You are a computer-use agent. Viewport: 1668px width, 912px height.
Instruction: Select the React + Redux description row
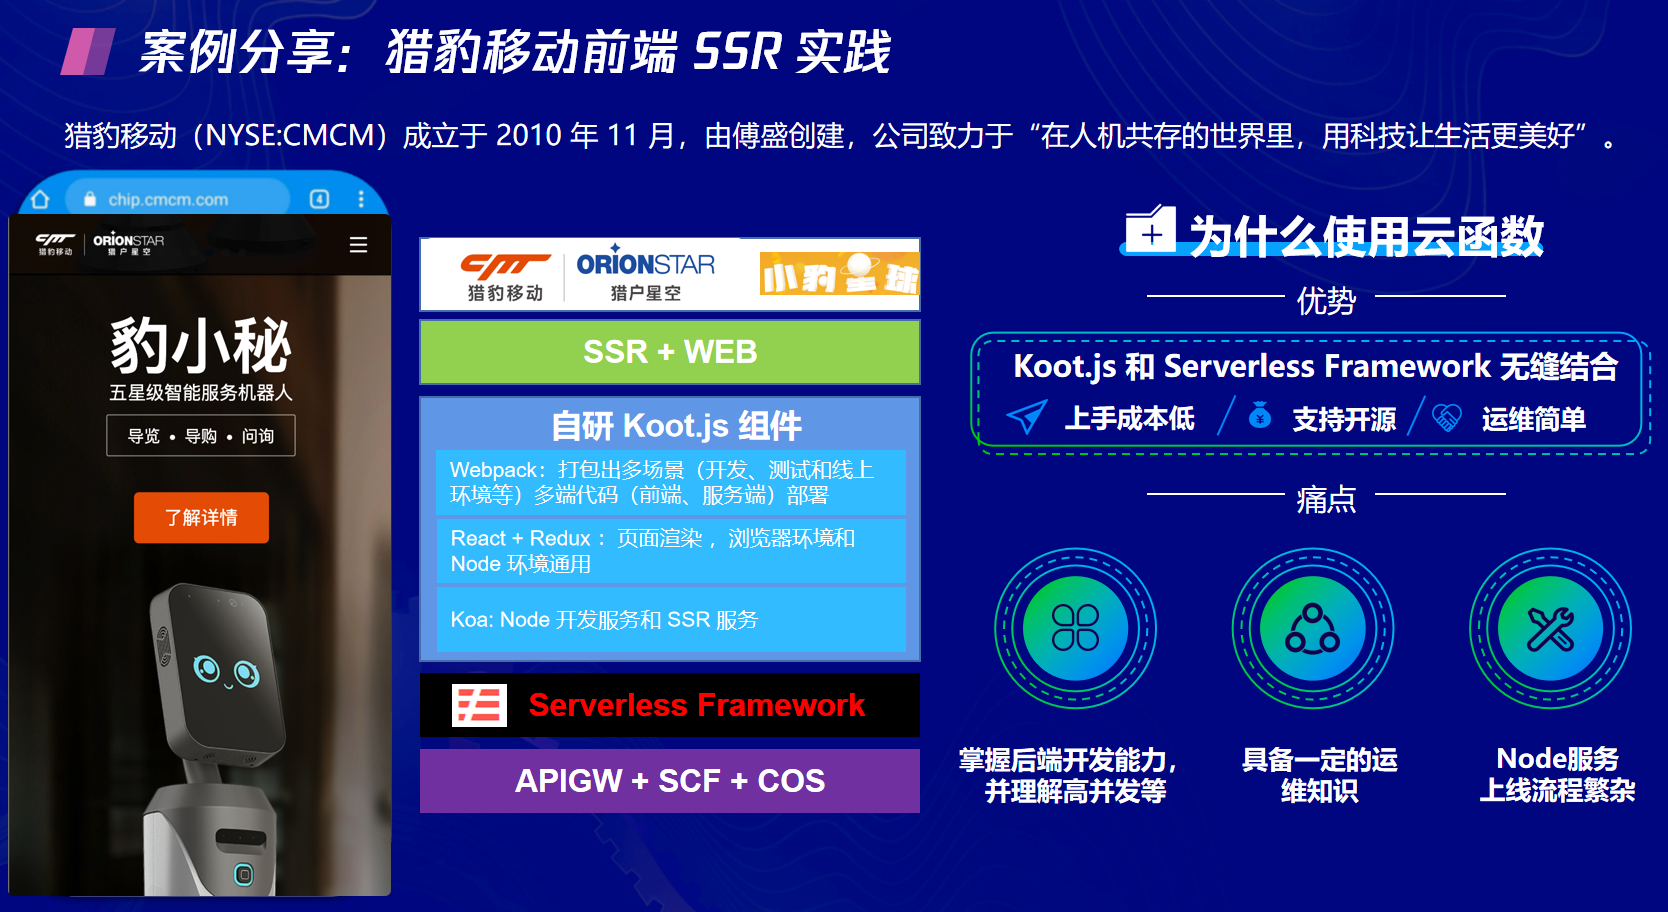click(670, 551)
